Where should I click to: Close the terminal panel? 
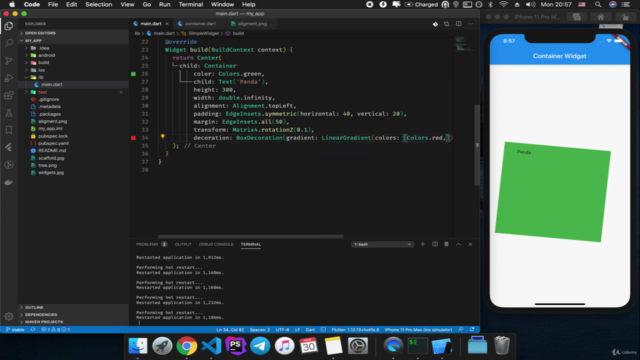tap(470, 244)
